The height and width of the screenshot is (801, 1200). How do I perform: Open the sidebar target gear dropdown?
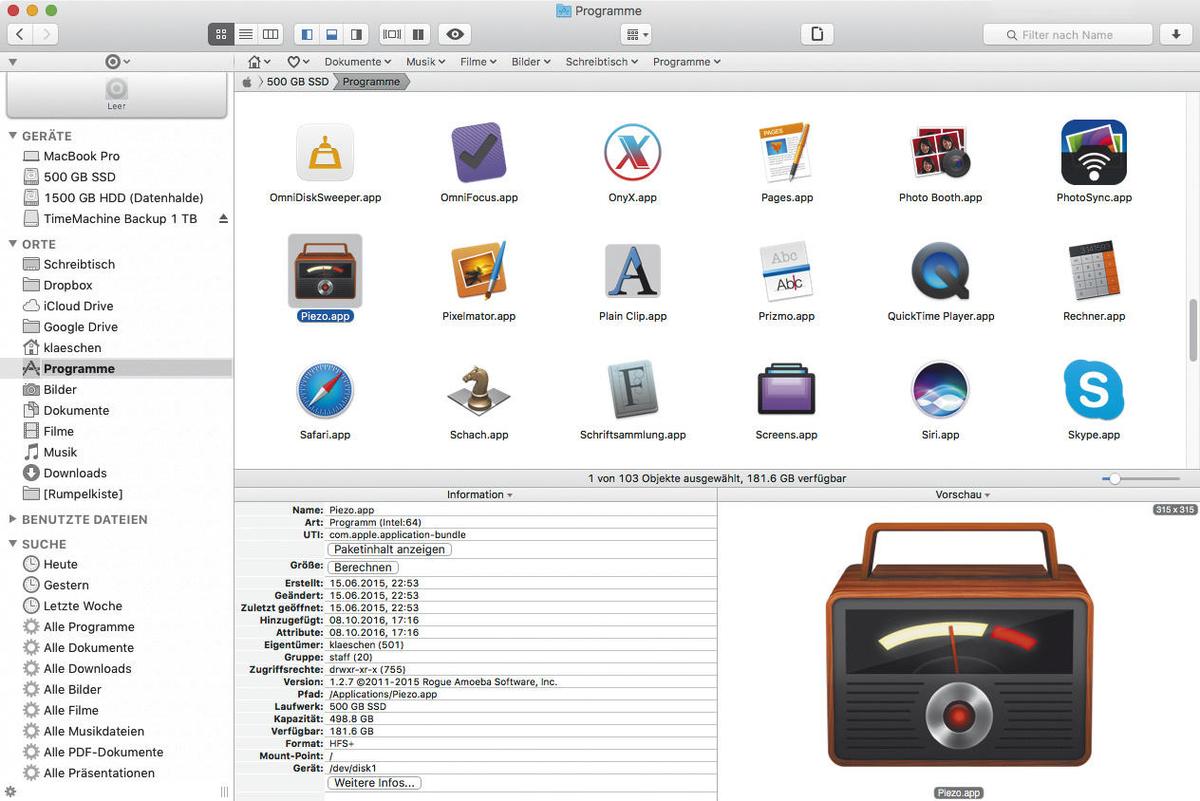pyautogui.click(x=117, y=62)
